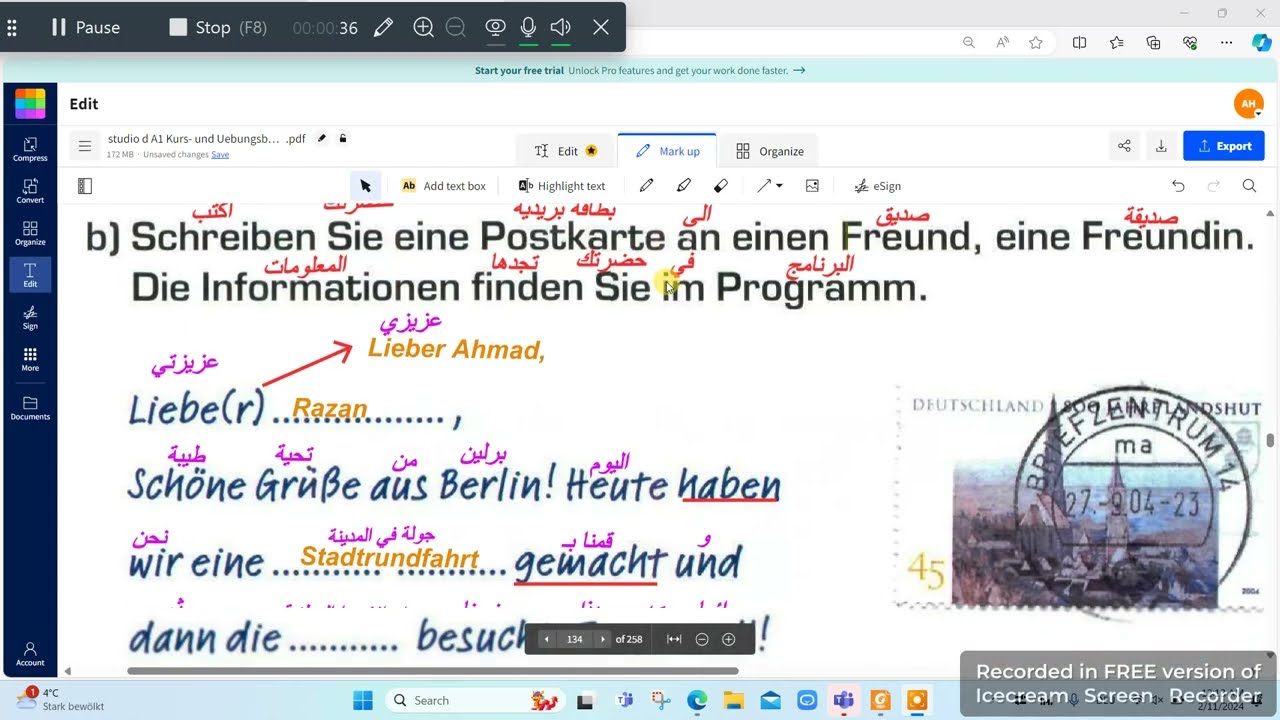The height and width of the screenshot is (720, 1280).
Task: Switch to the Mark up tab
Action: pos(667,151)
